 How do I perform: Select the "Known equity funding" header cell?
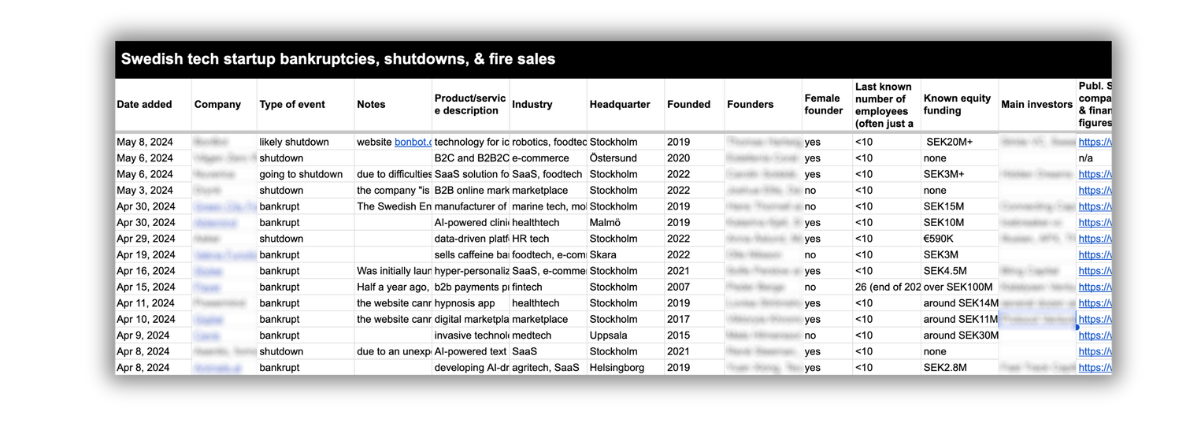point(957,104)
